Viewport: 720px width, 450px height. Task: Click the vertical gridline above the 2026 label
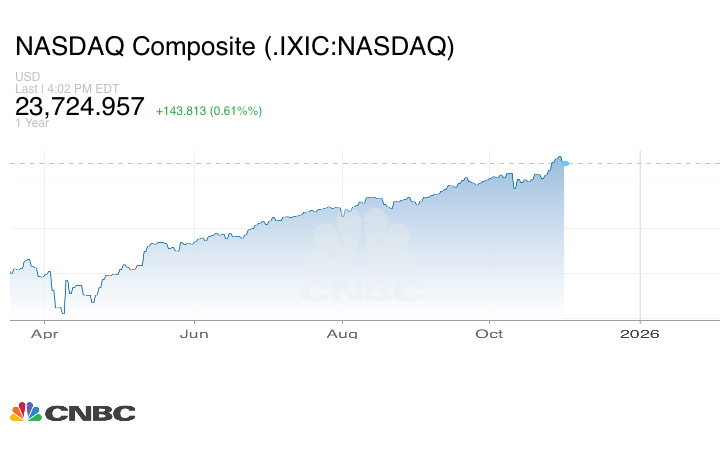click(x=640, y=240)
